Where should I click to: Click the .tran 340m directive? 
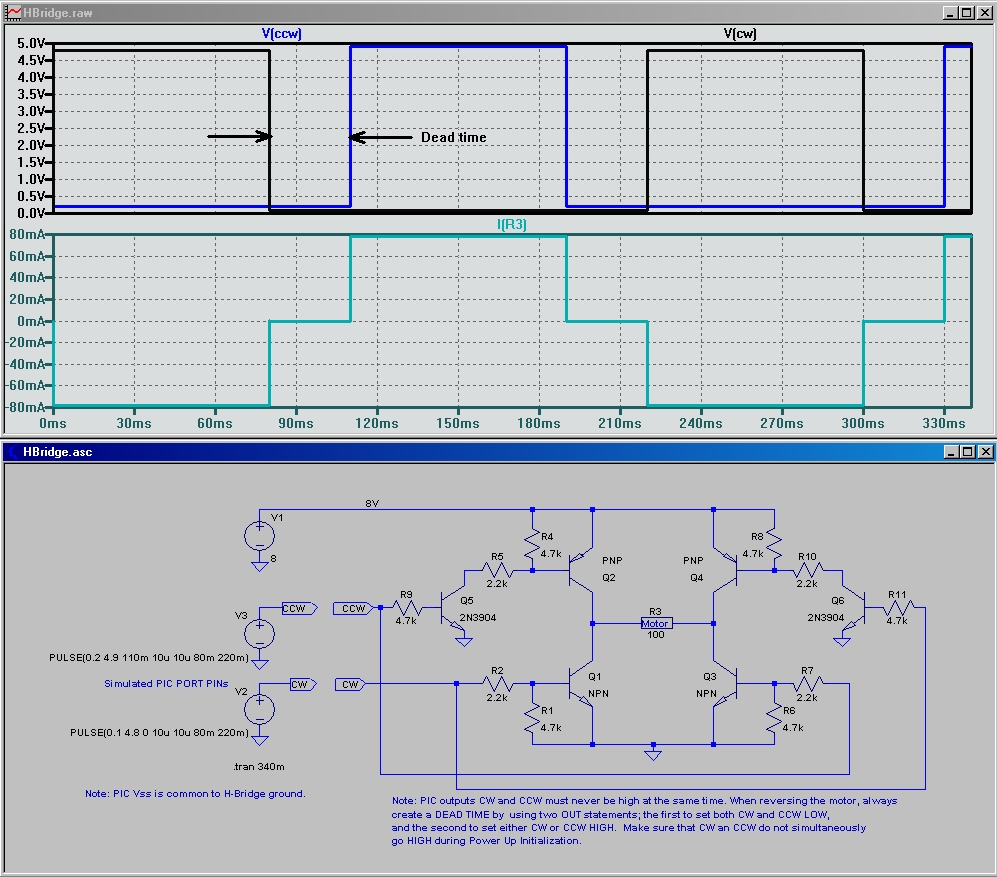pyautogui.click(x=259, y=766)
